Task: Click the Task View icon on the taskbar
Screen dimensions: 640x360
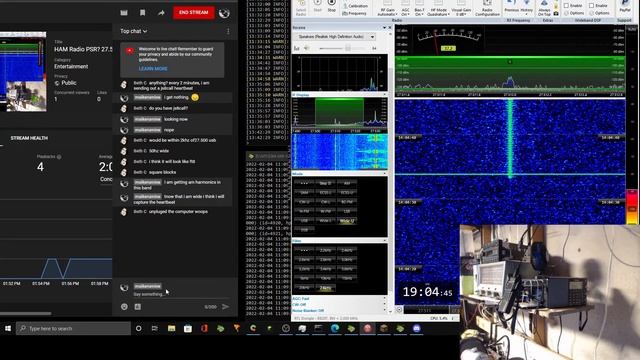Action: 155,328
